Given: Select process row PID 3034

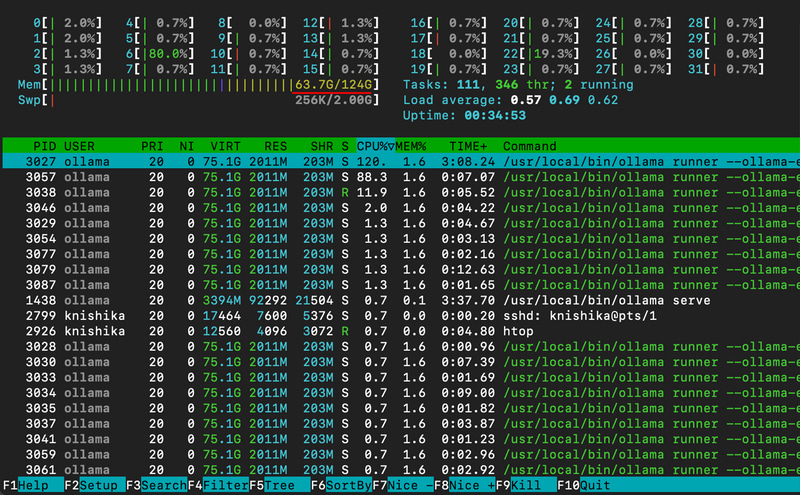Looking at the screenshot, I should pyautogui.click(x=401, y=393).
